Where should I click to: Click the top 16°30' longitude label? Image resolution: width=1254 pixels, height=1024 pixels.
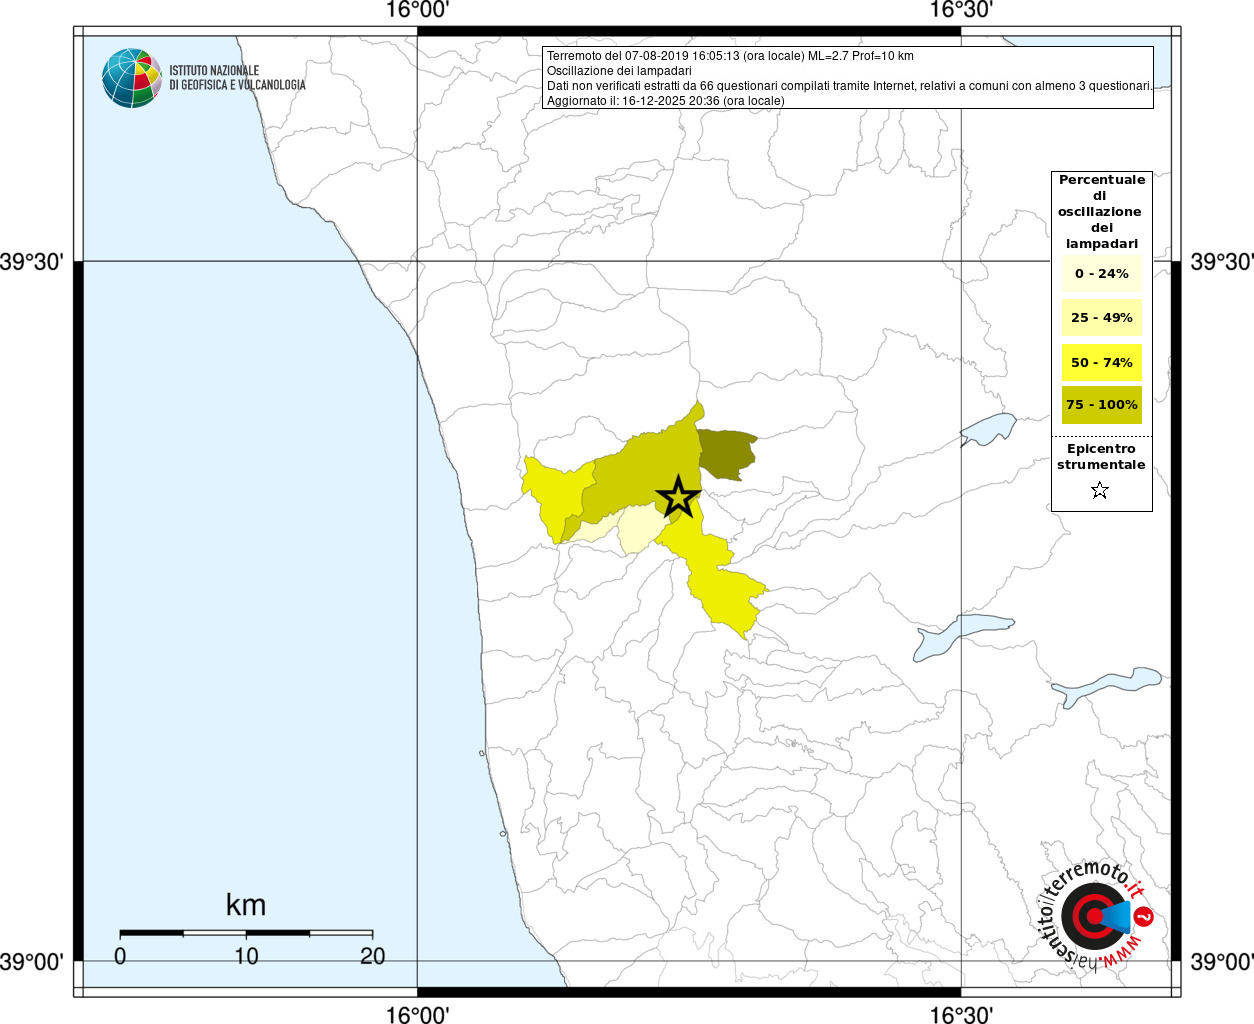tap(961, 10)
